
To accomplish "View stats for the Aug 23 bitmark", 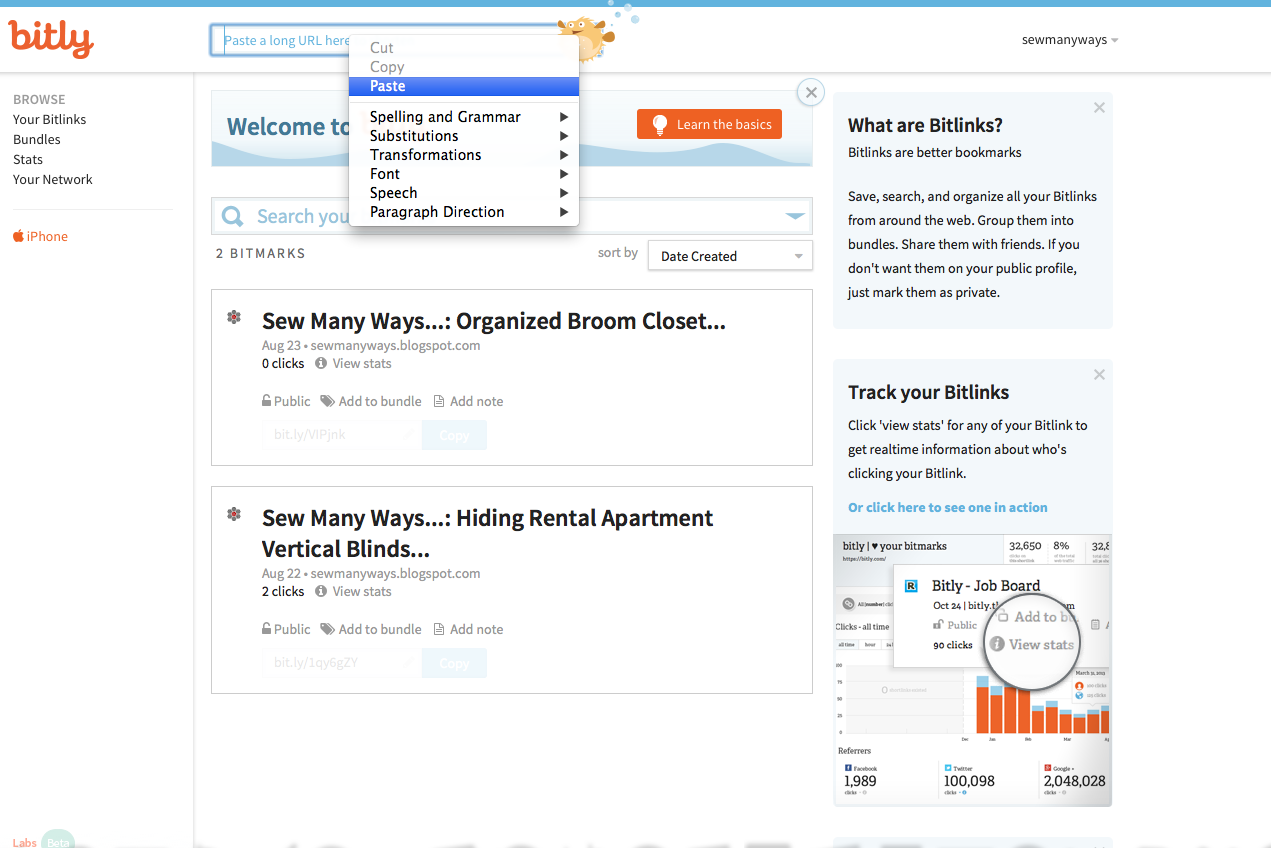I will 362,363.
